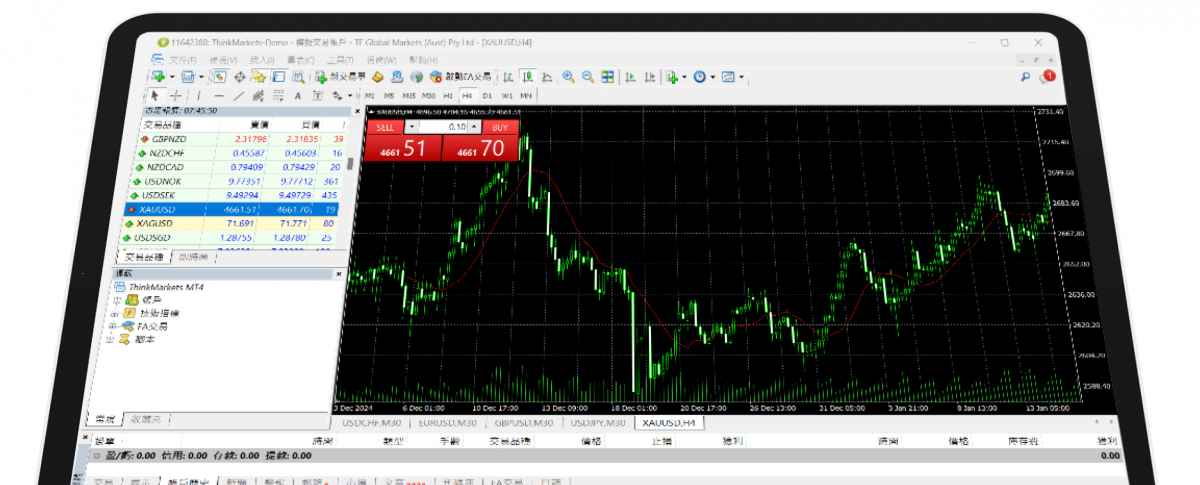
Task: Zoom out on the chart
Action: [x=587, y=77]
